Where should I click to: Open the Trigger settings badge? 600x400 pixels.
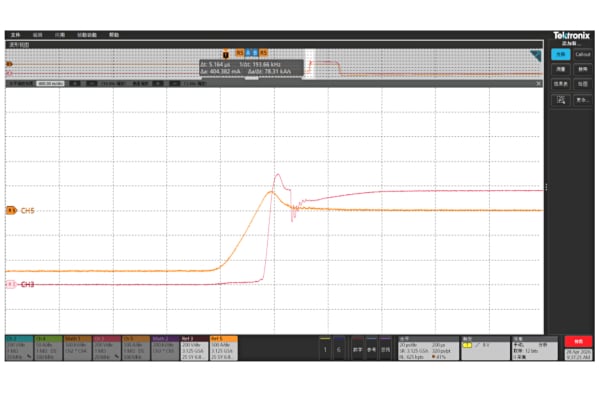coord(486,348)
